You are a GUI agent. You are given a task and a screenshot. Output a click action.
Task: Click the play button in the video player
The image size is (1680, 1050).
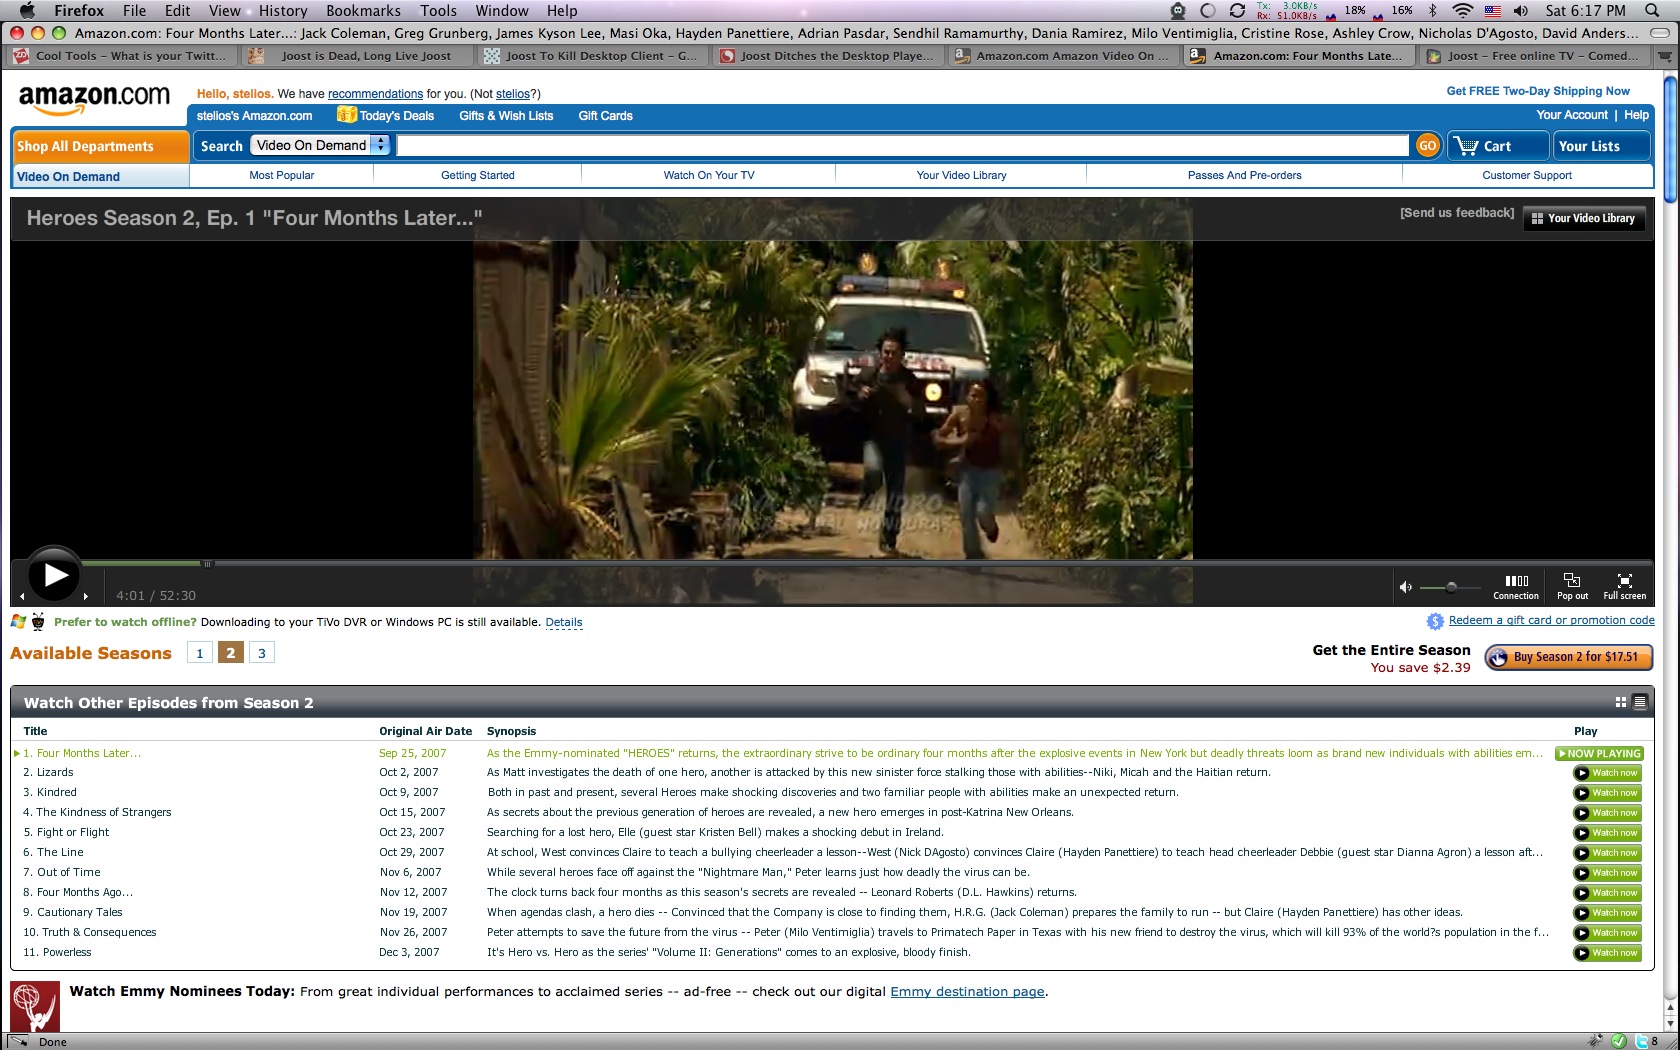pos(54,575)
